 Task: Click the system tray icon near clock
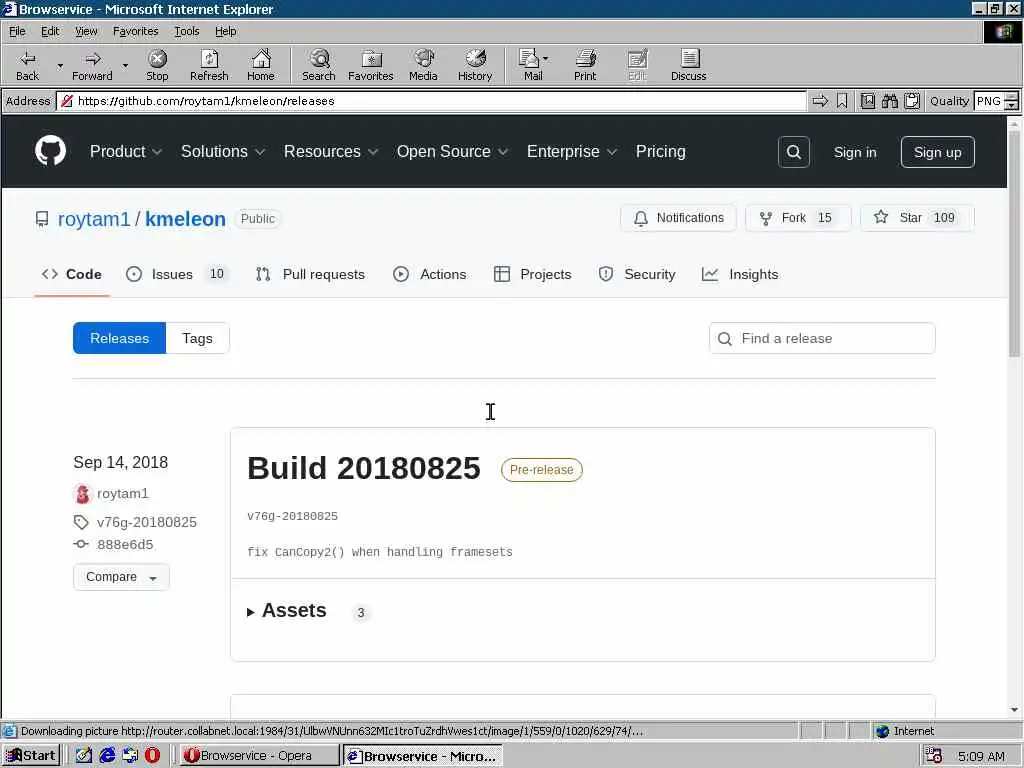tap(934, 756)
